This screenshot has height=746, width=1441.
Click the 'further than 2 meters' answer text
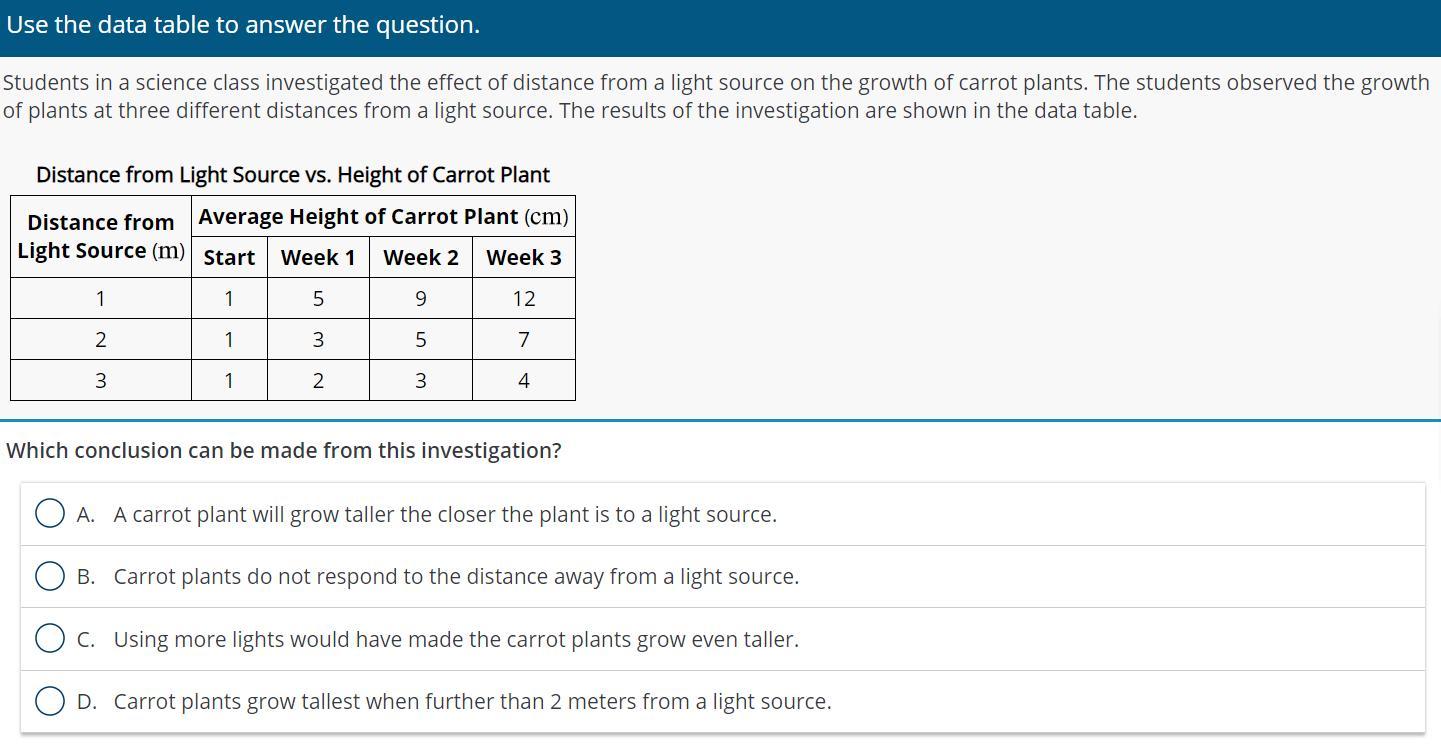pyautogui.click(x=472, y=702)
